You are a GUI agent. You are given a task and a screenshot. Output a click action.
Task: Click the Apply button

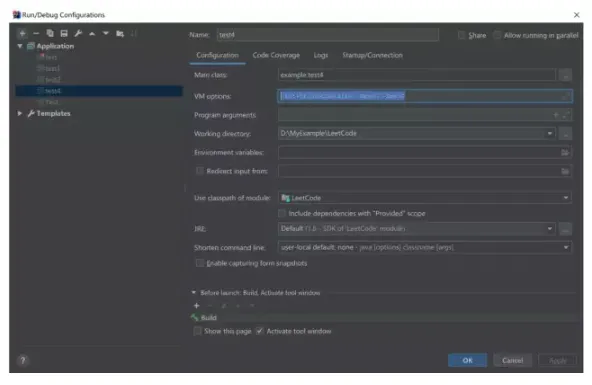click(x=557, y=360)
